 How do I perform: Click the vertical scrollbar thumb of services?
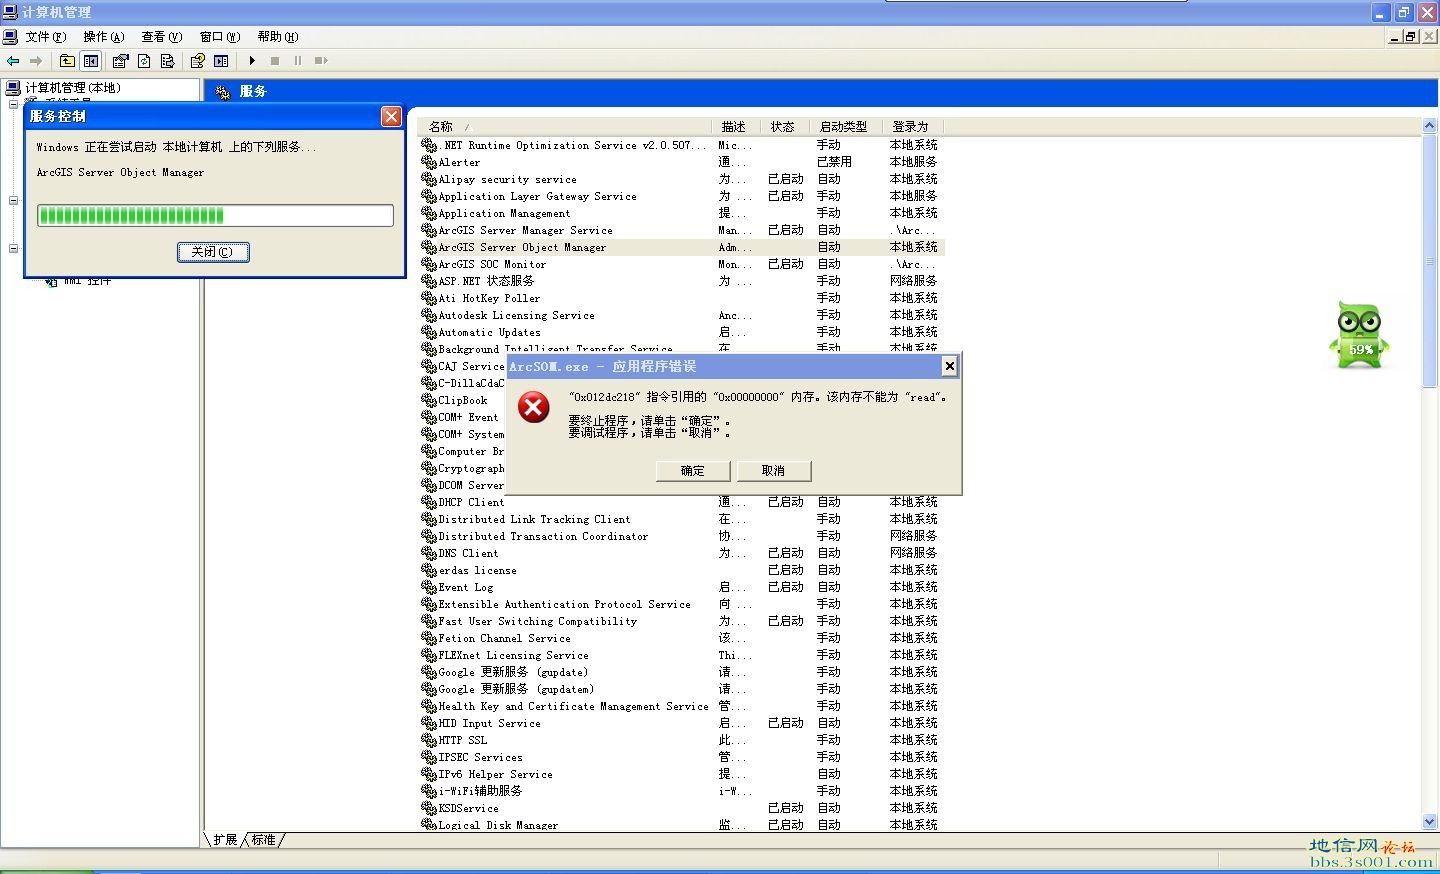pyautogui.click(x=1429, y=262)
